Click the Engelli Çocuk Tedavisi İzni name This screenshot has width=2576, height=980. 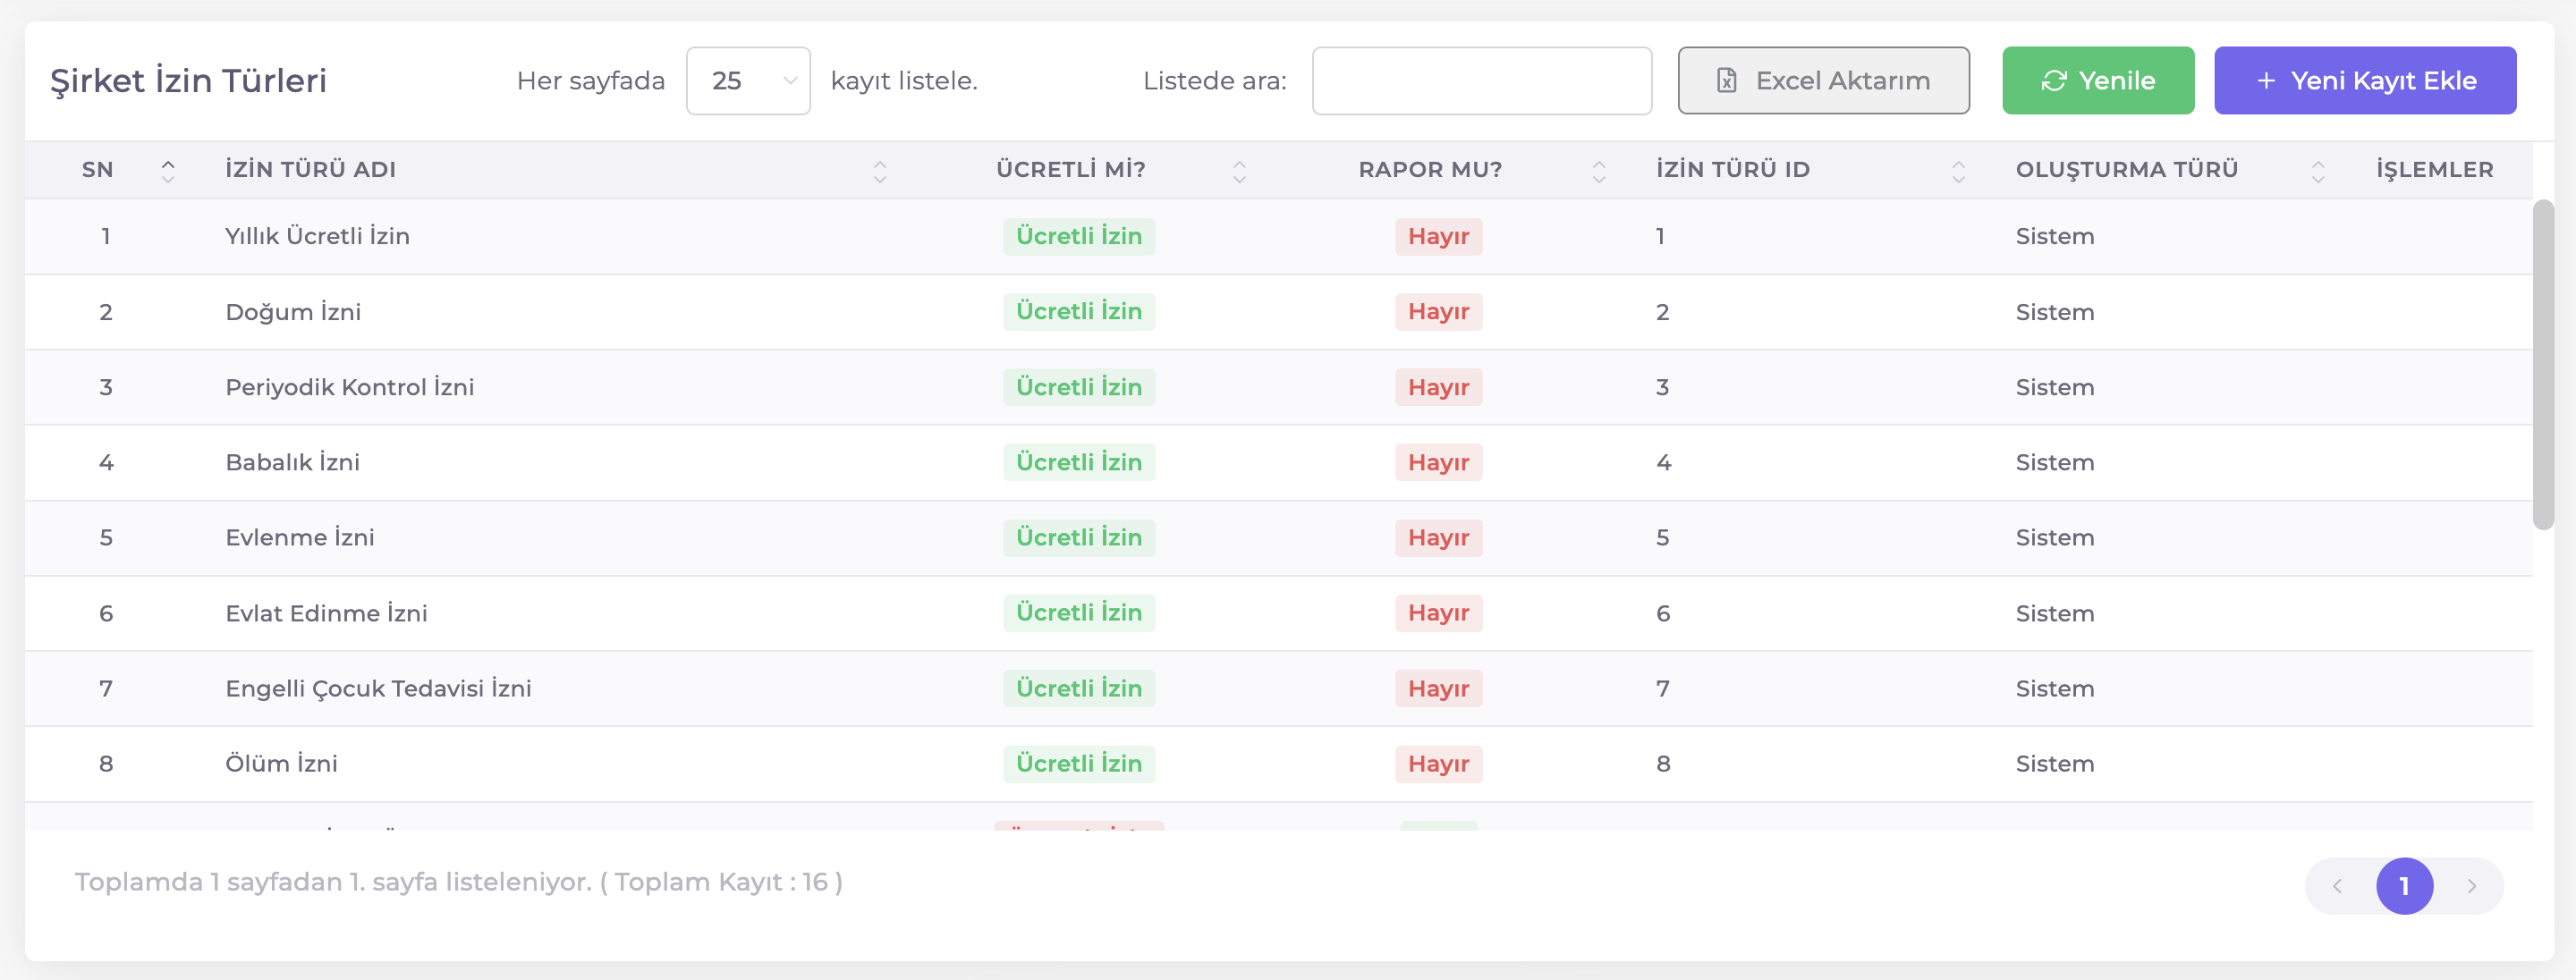click(378, 688)
